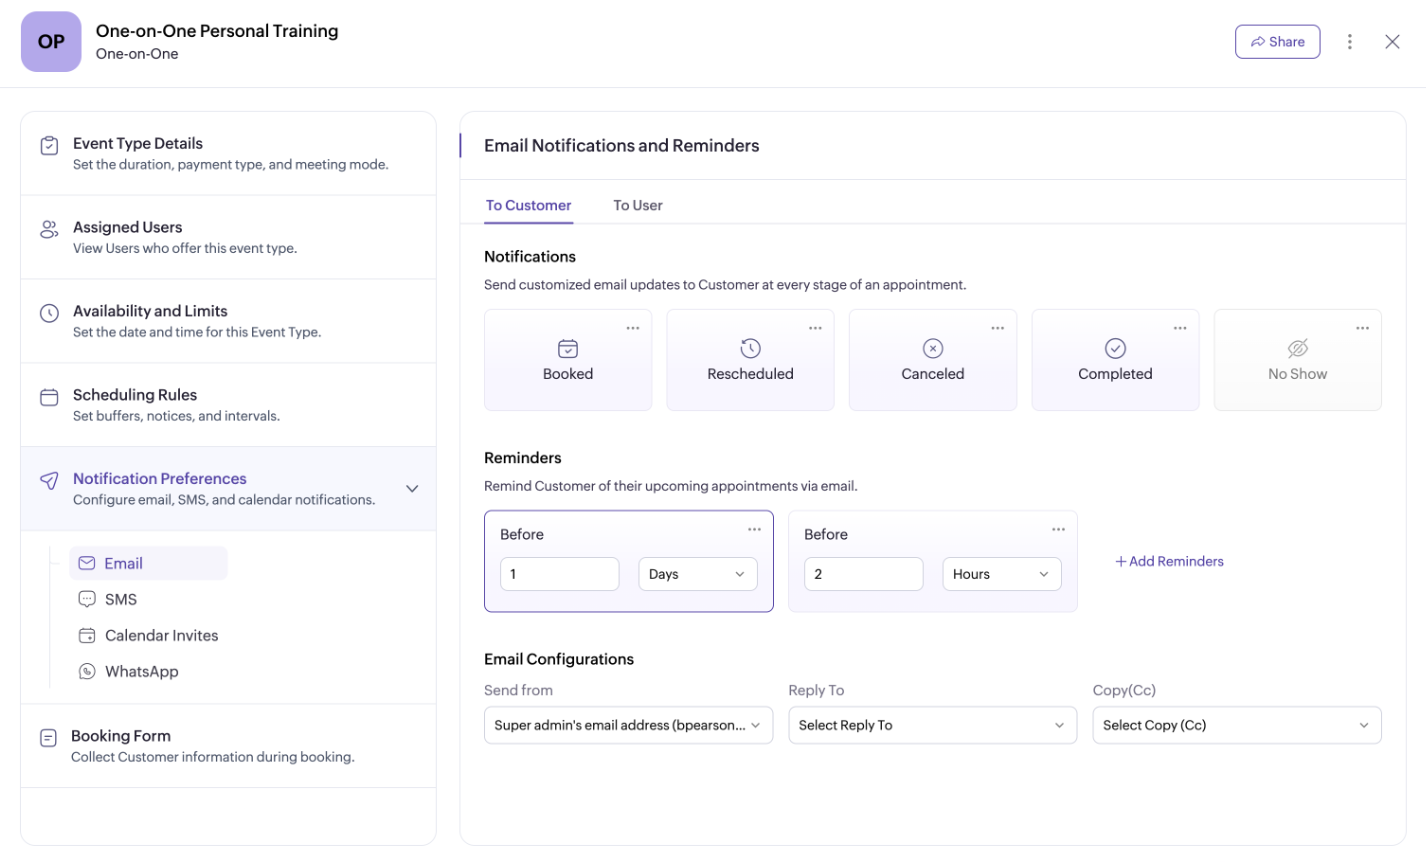Click the Add Reminders link

click(1170, 561)
